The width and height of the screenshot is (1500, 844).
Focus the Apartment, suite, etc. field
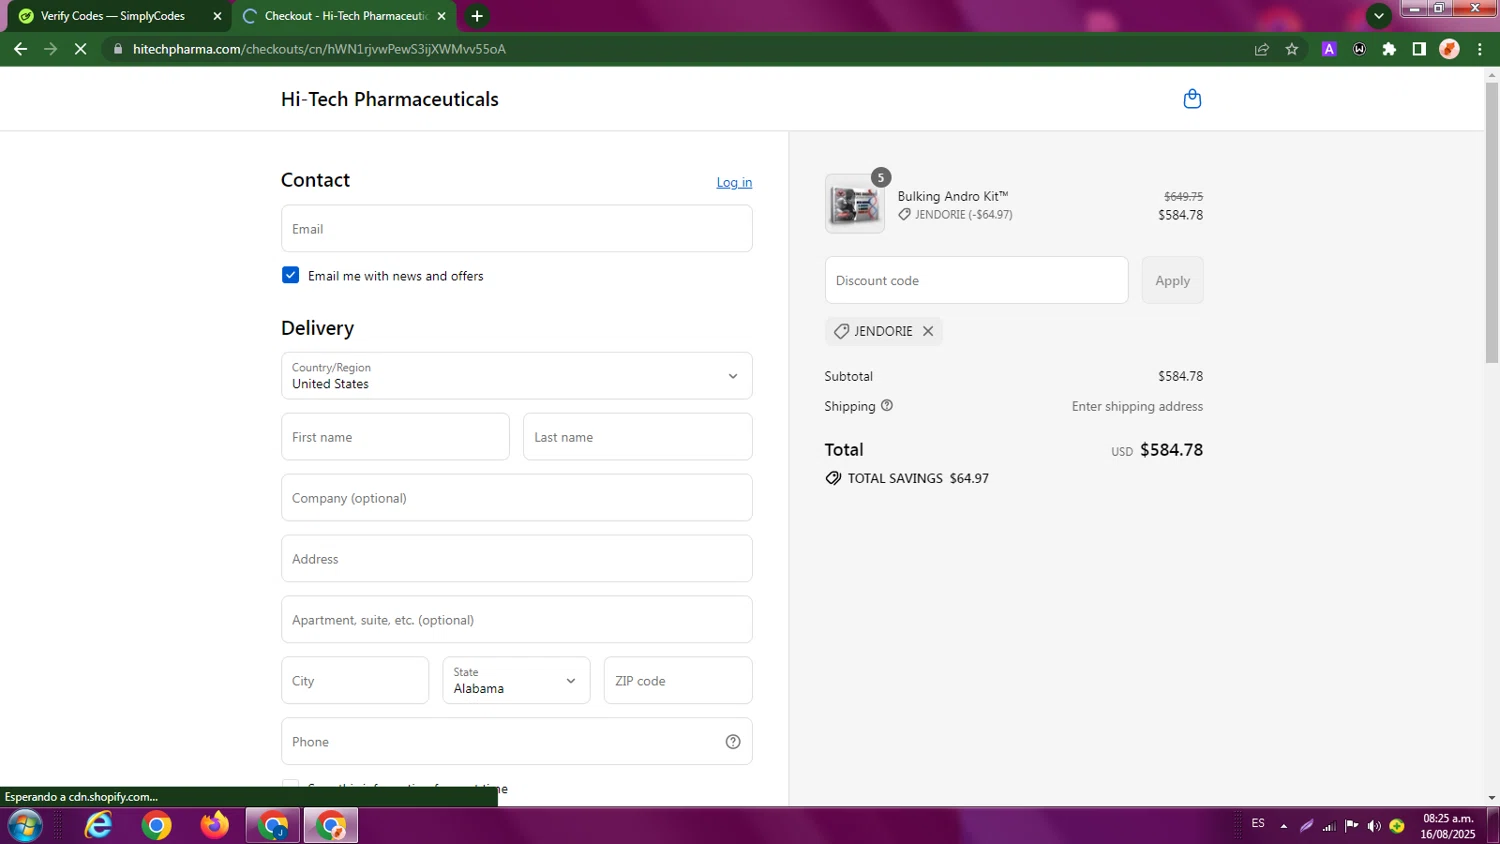pyautogui.click(x=516, y=620)
